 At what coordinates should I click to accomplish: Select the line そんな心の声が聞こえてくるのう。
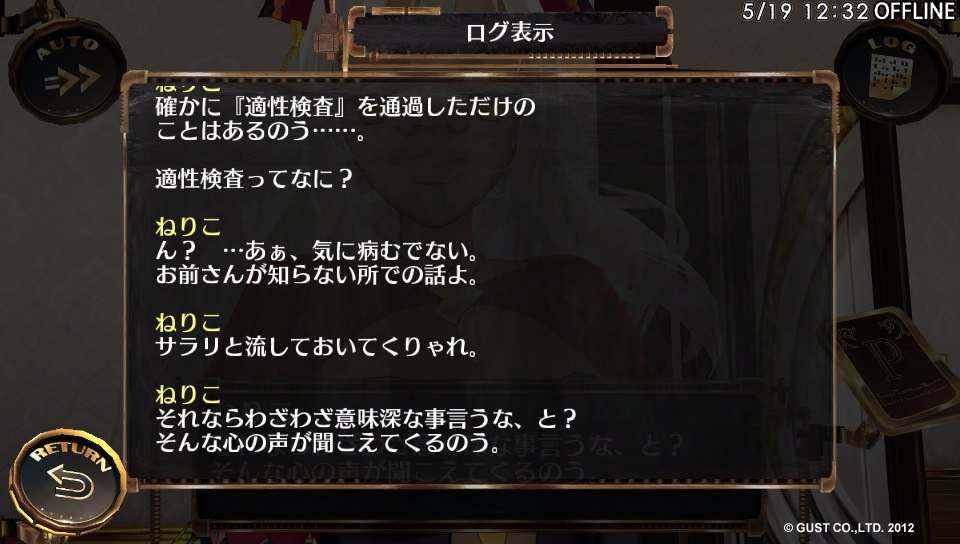point(329,442)
